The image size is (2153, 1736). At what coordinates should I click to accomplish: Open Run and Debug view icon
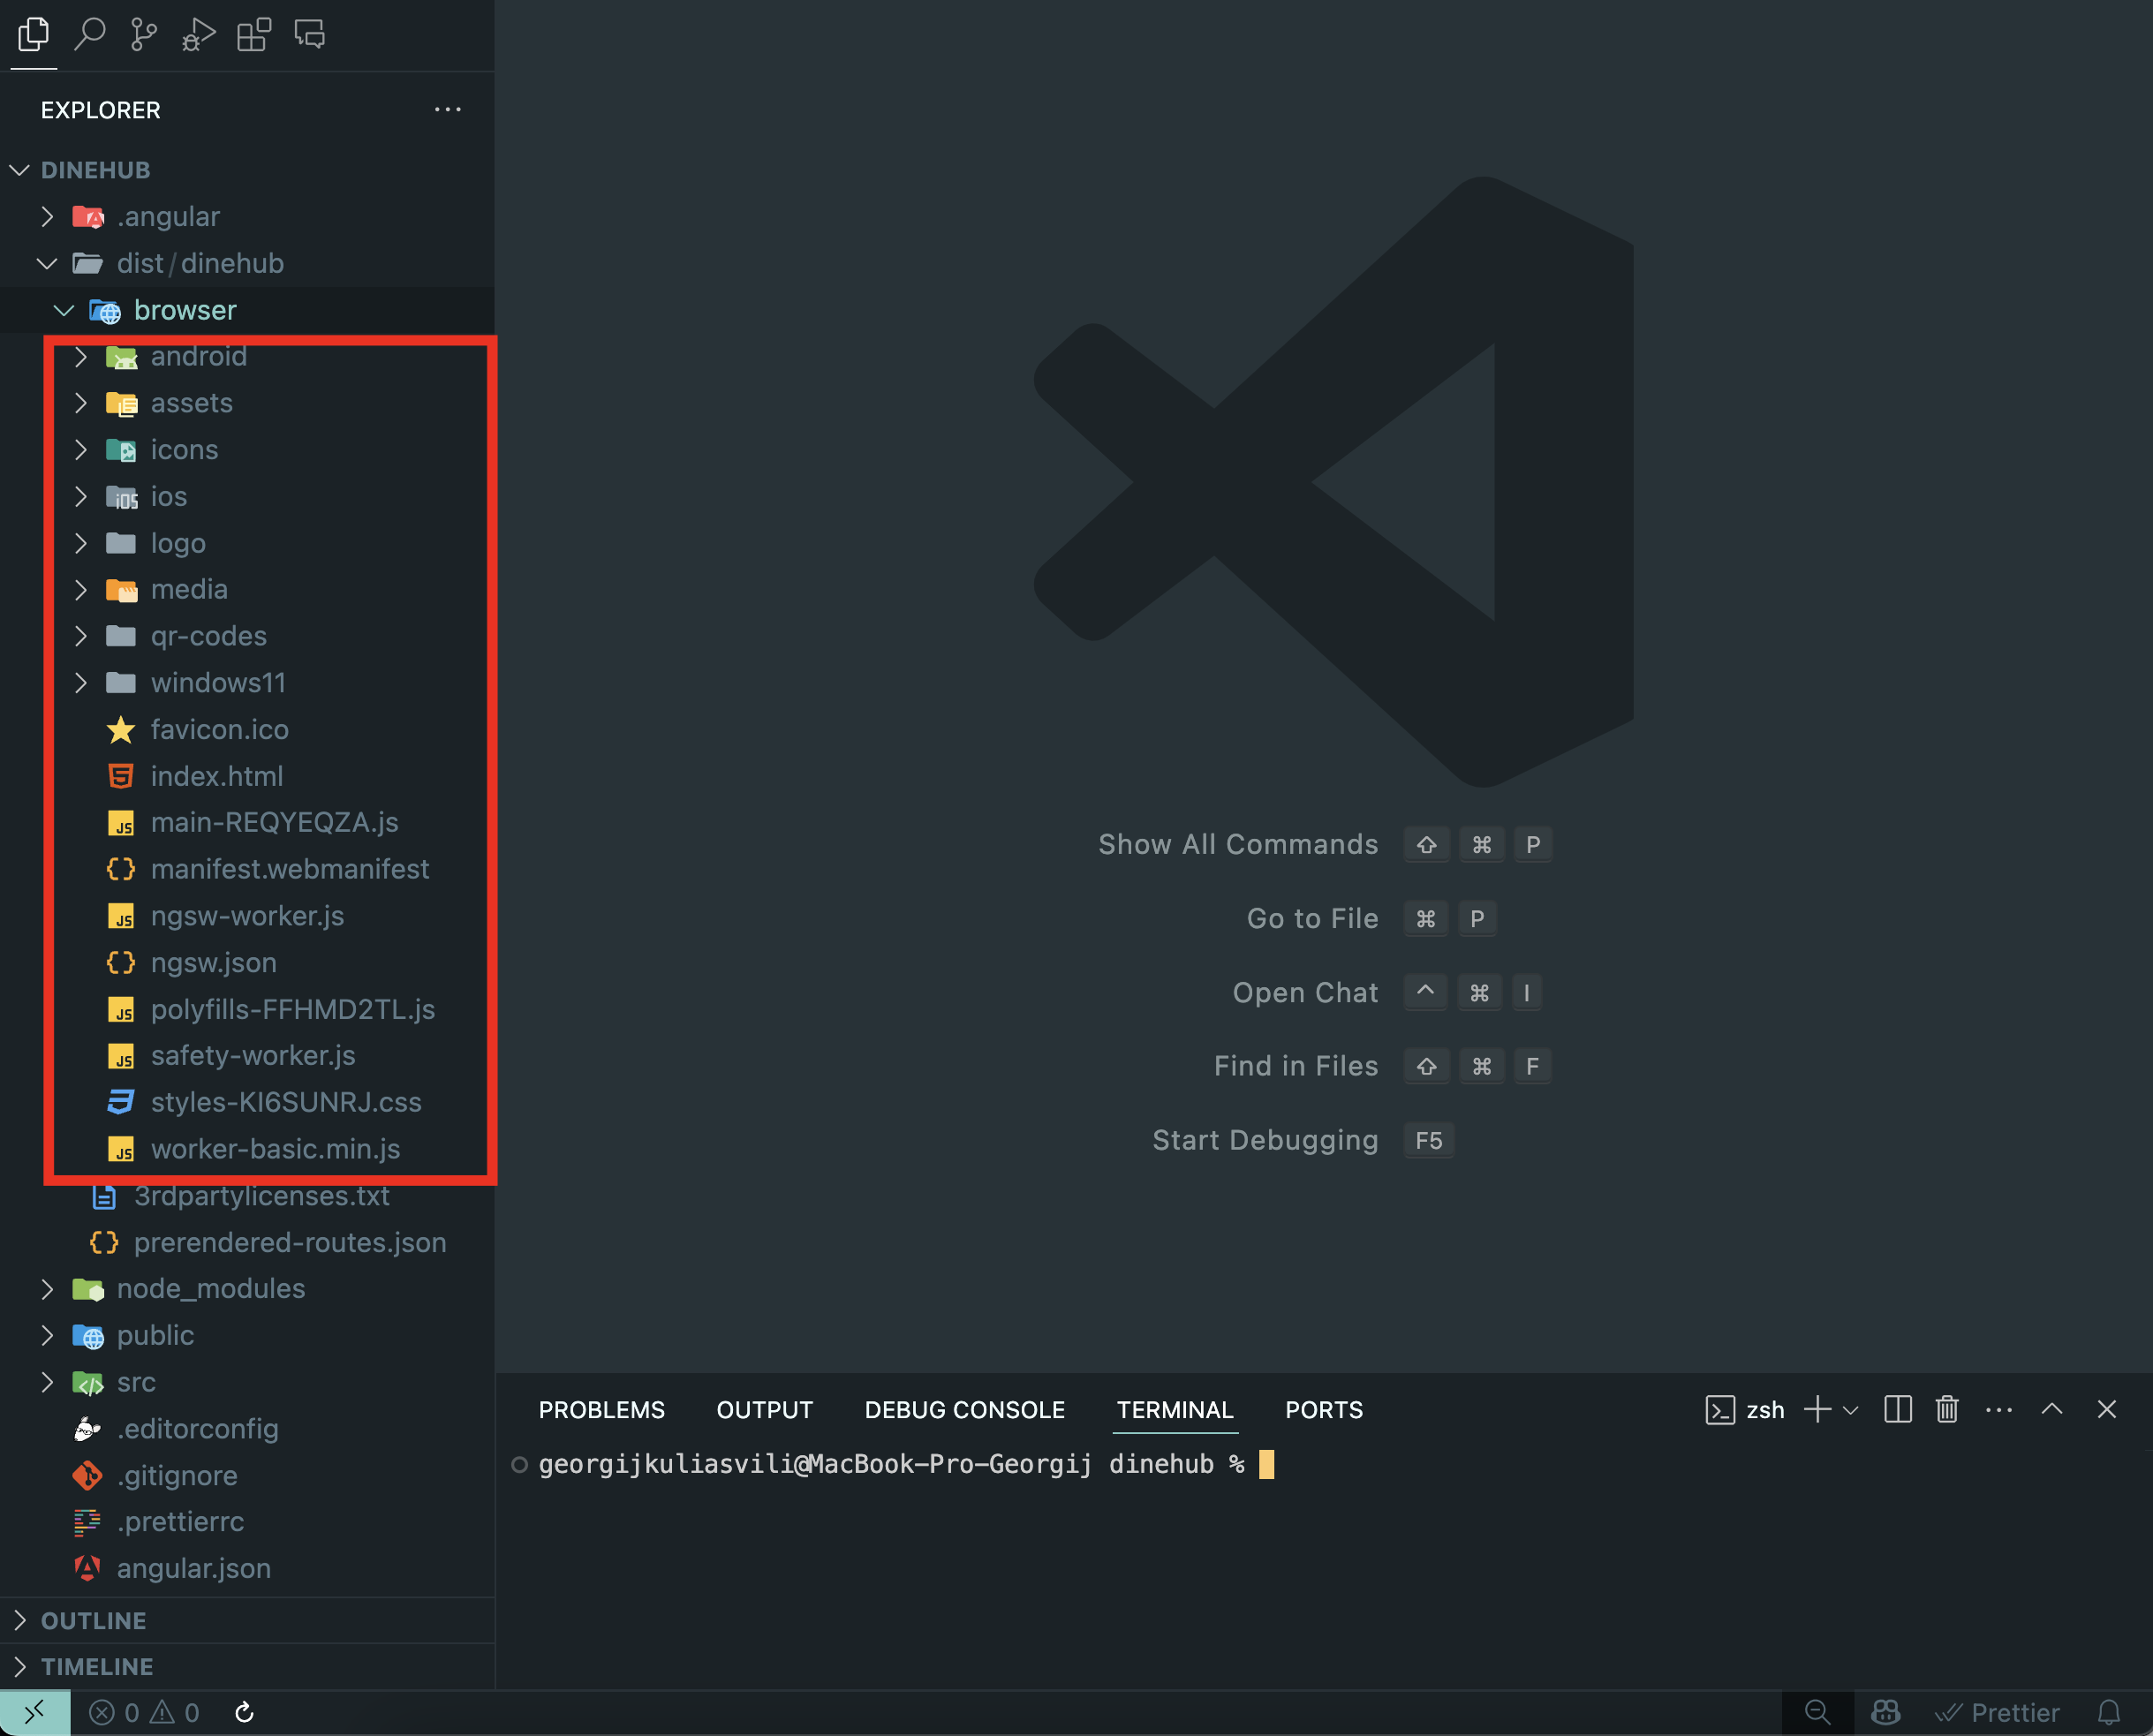coord(198,34)
